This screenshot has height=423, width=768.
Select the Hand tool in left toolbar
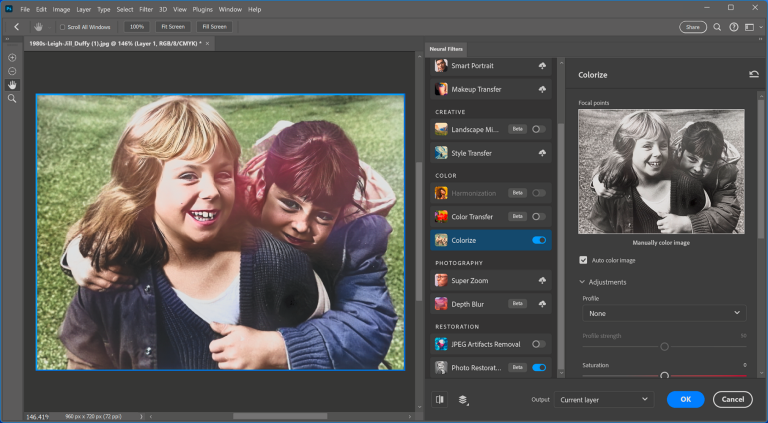click(12, 85)
